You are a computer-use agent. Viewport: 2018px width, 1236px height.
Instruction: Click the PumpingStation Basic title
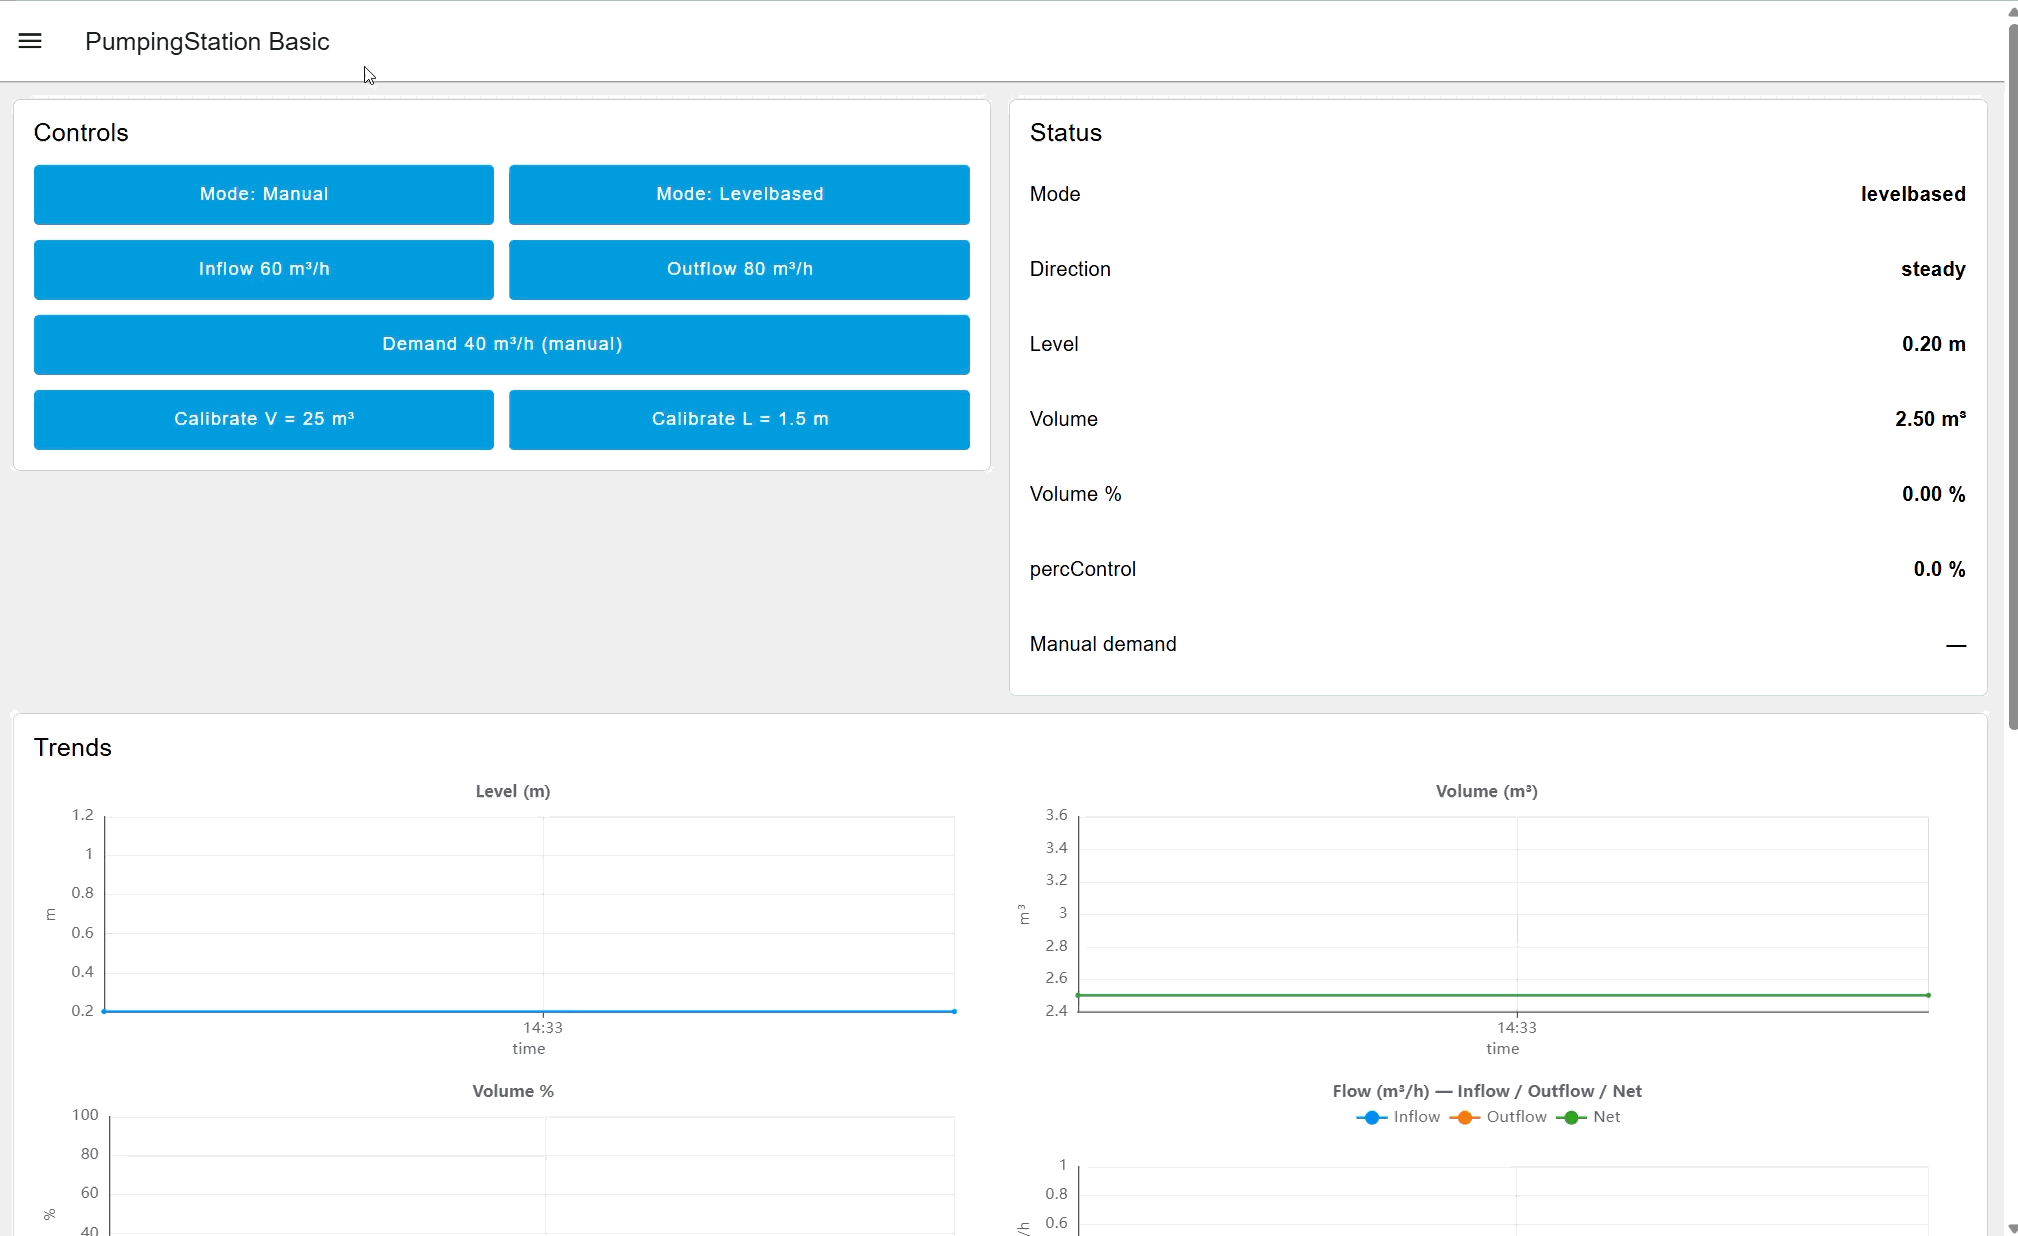[x=207, y=41]
